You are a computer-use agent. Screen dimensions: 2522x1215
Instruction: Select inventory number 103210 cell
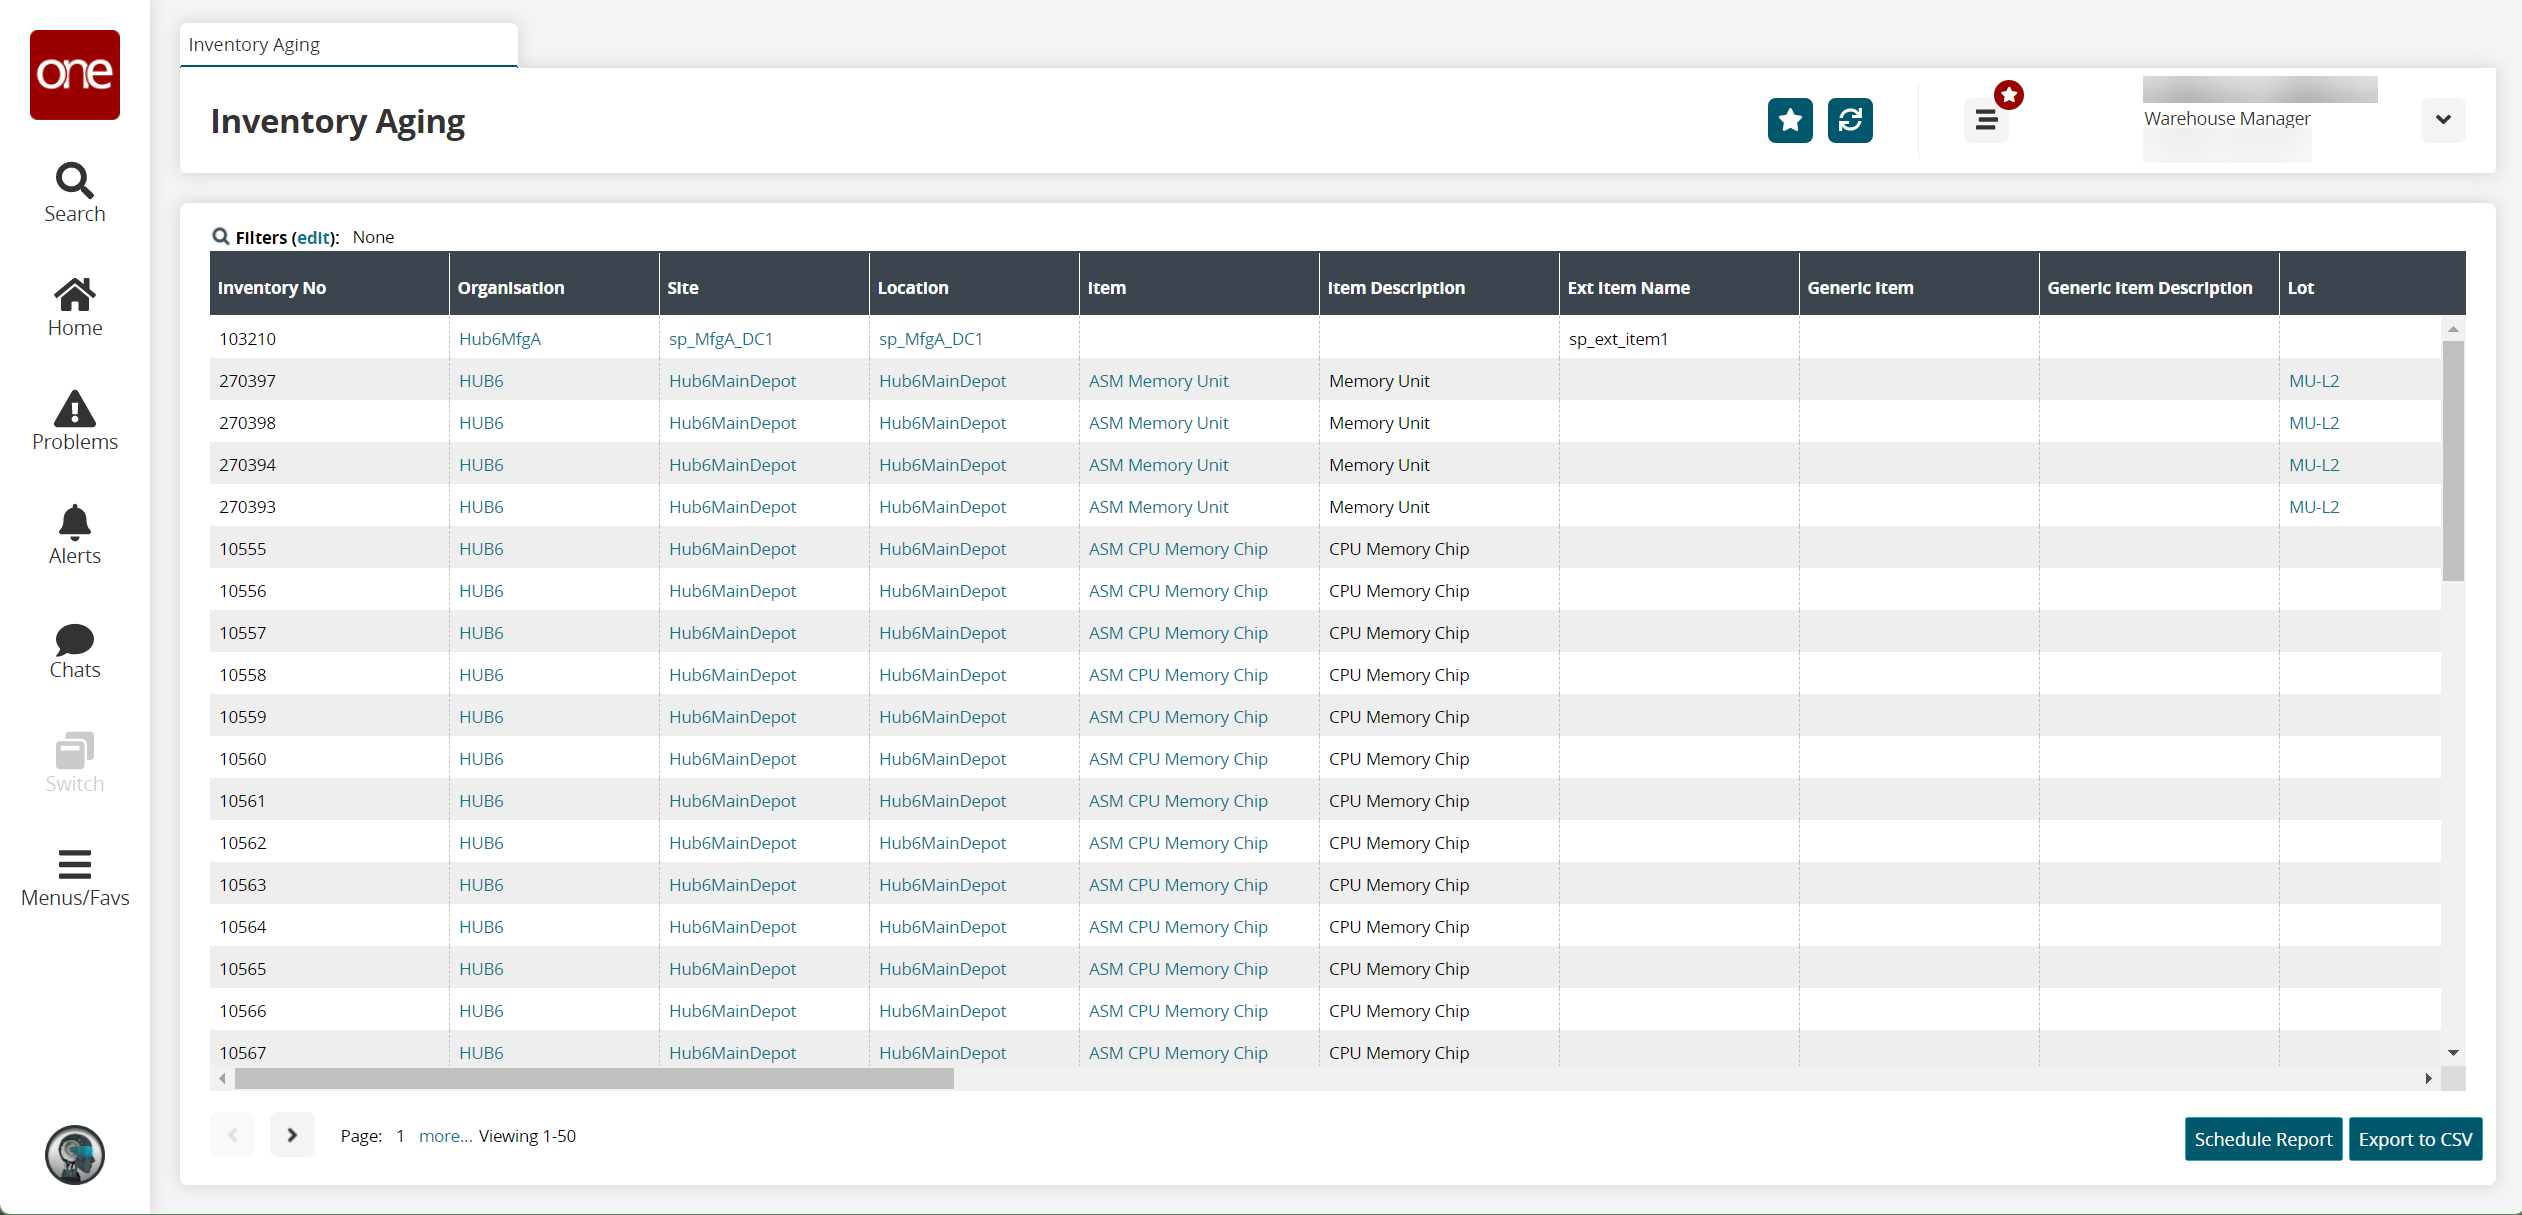click(329, 339)
